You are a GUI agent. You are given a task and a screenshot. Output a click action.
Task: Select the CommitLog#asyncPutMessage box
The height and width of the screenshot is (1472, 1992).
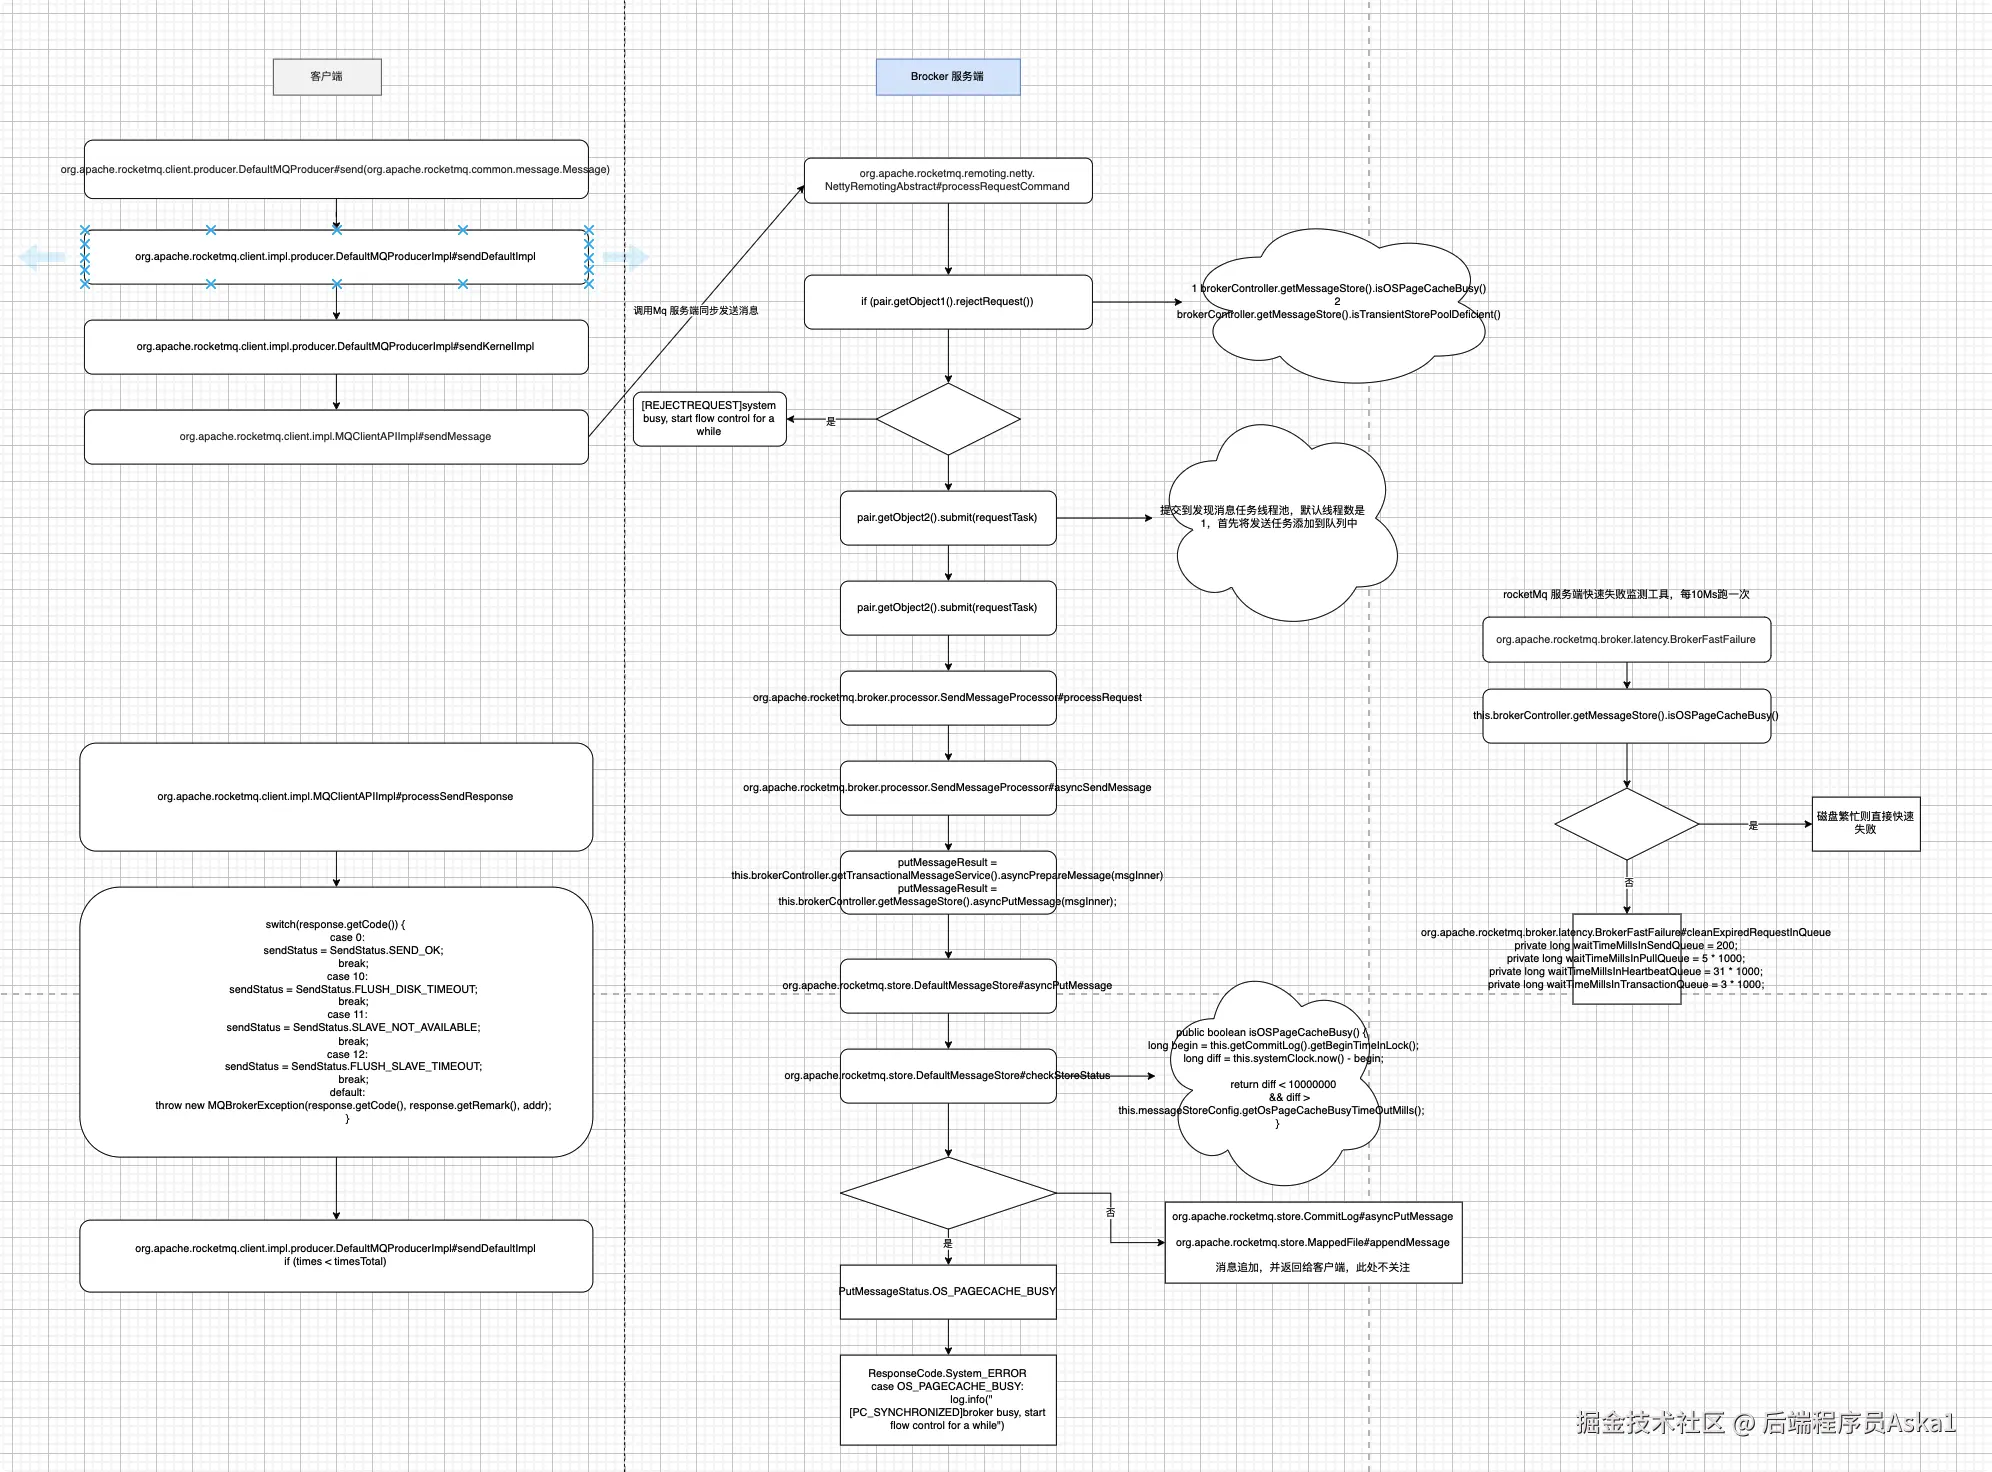(x=1312, y=1242)
